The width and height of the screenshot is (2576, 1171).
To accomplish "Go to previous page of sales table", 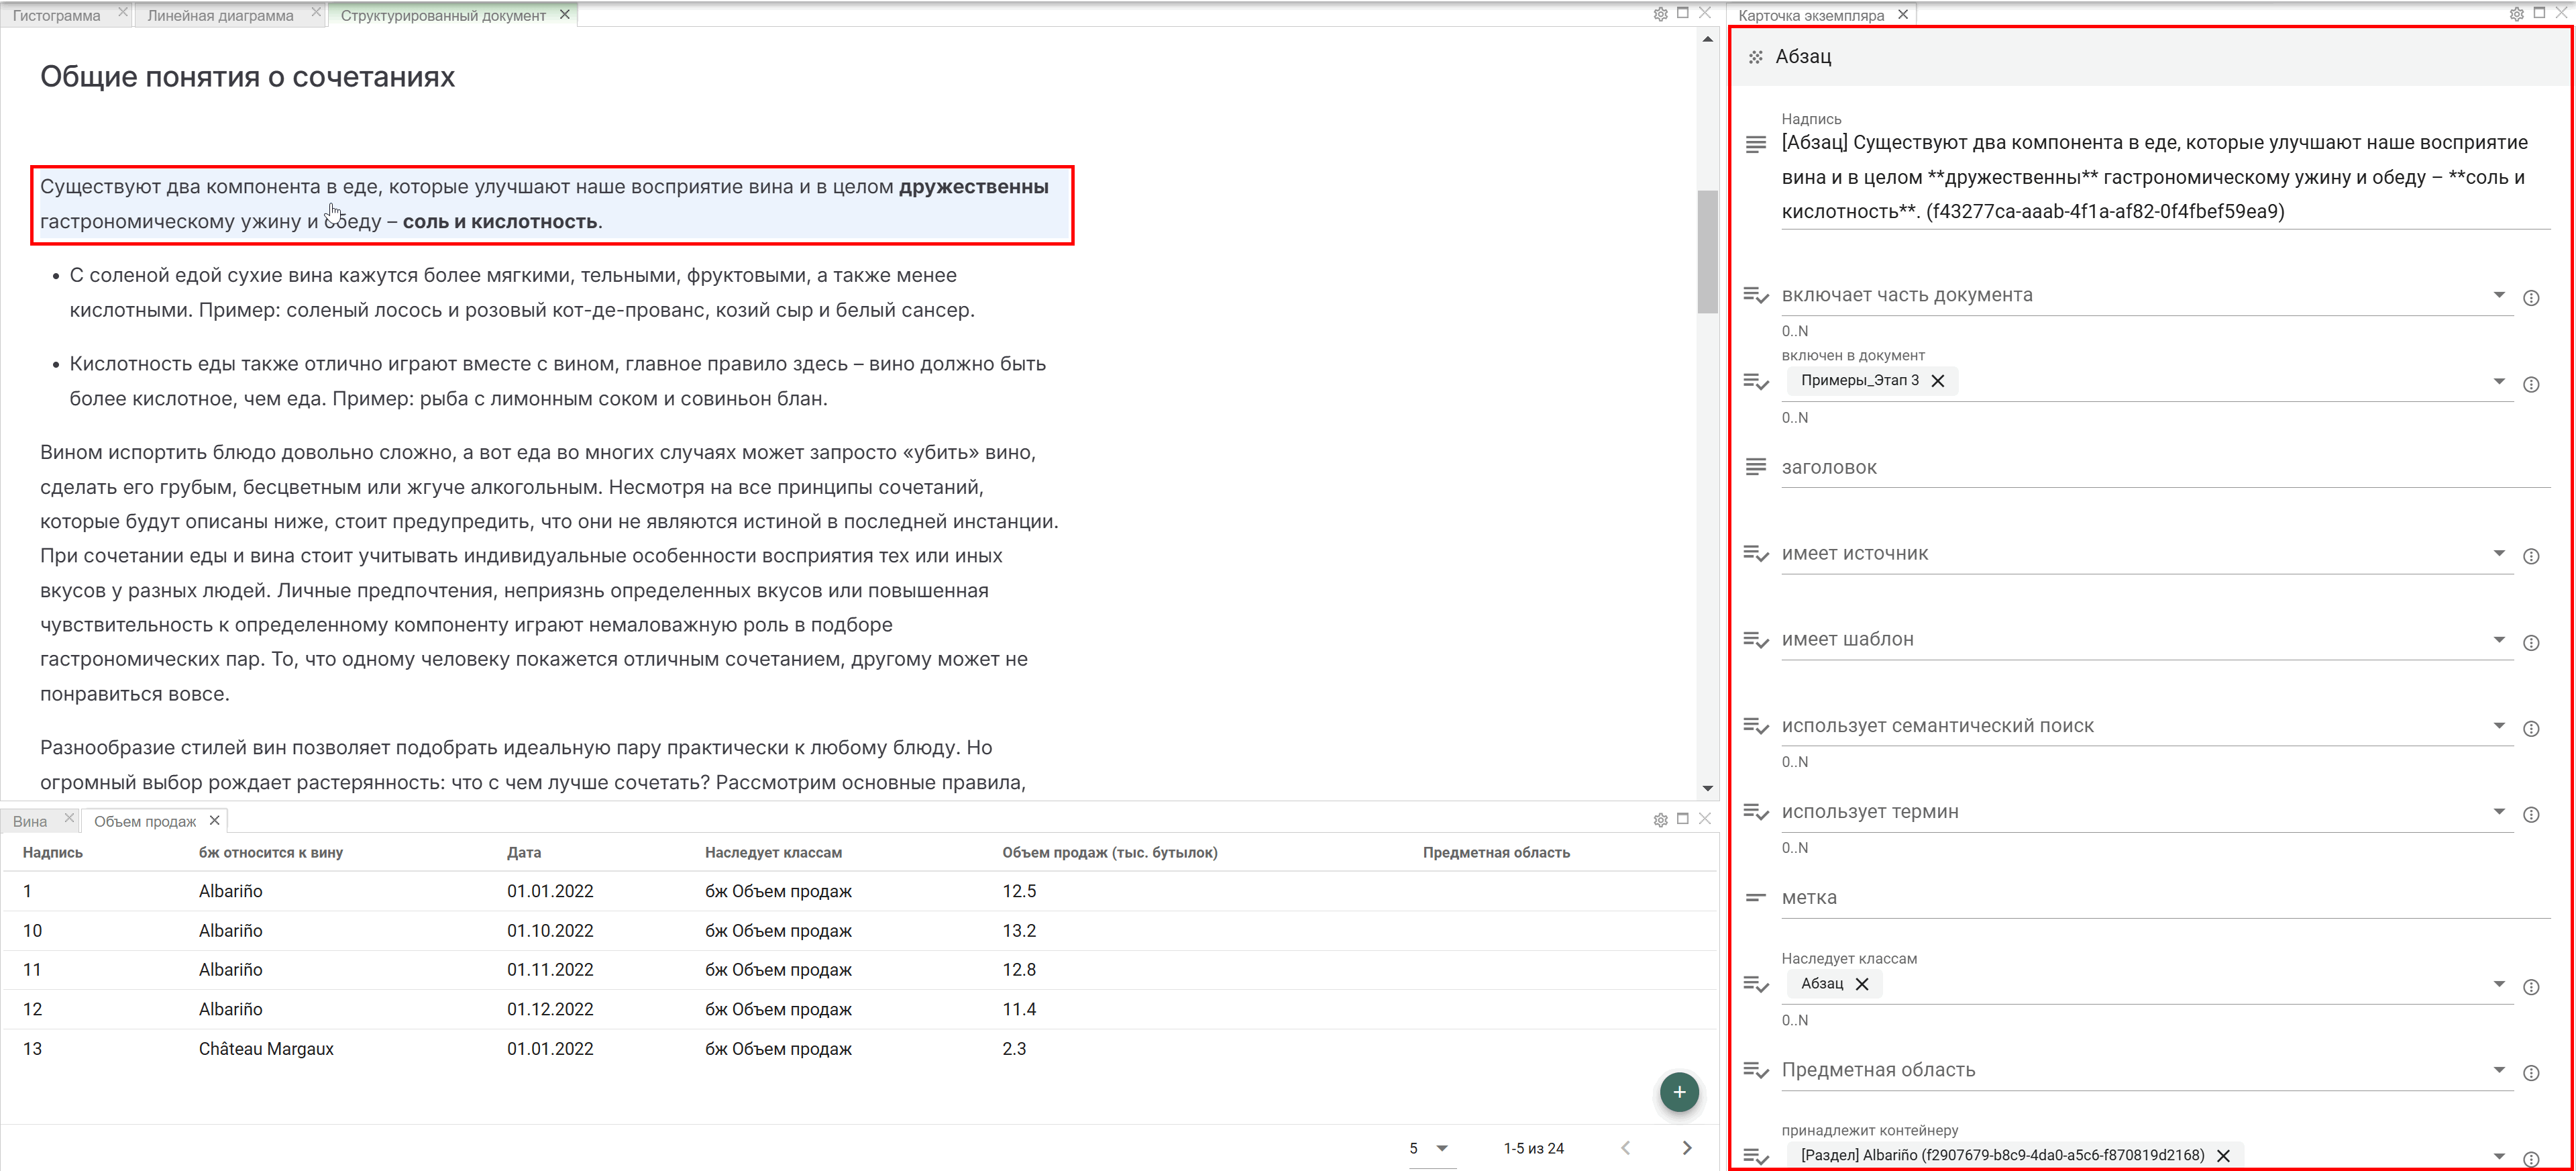I will tap(1625, 1148).
